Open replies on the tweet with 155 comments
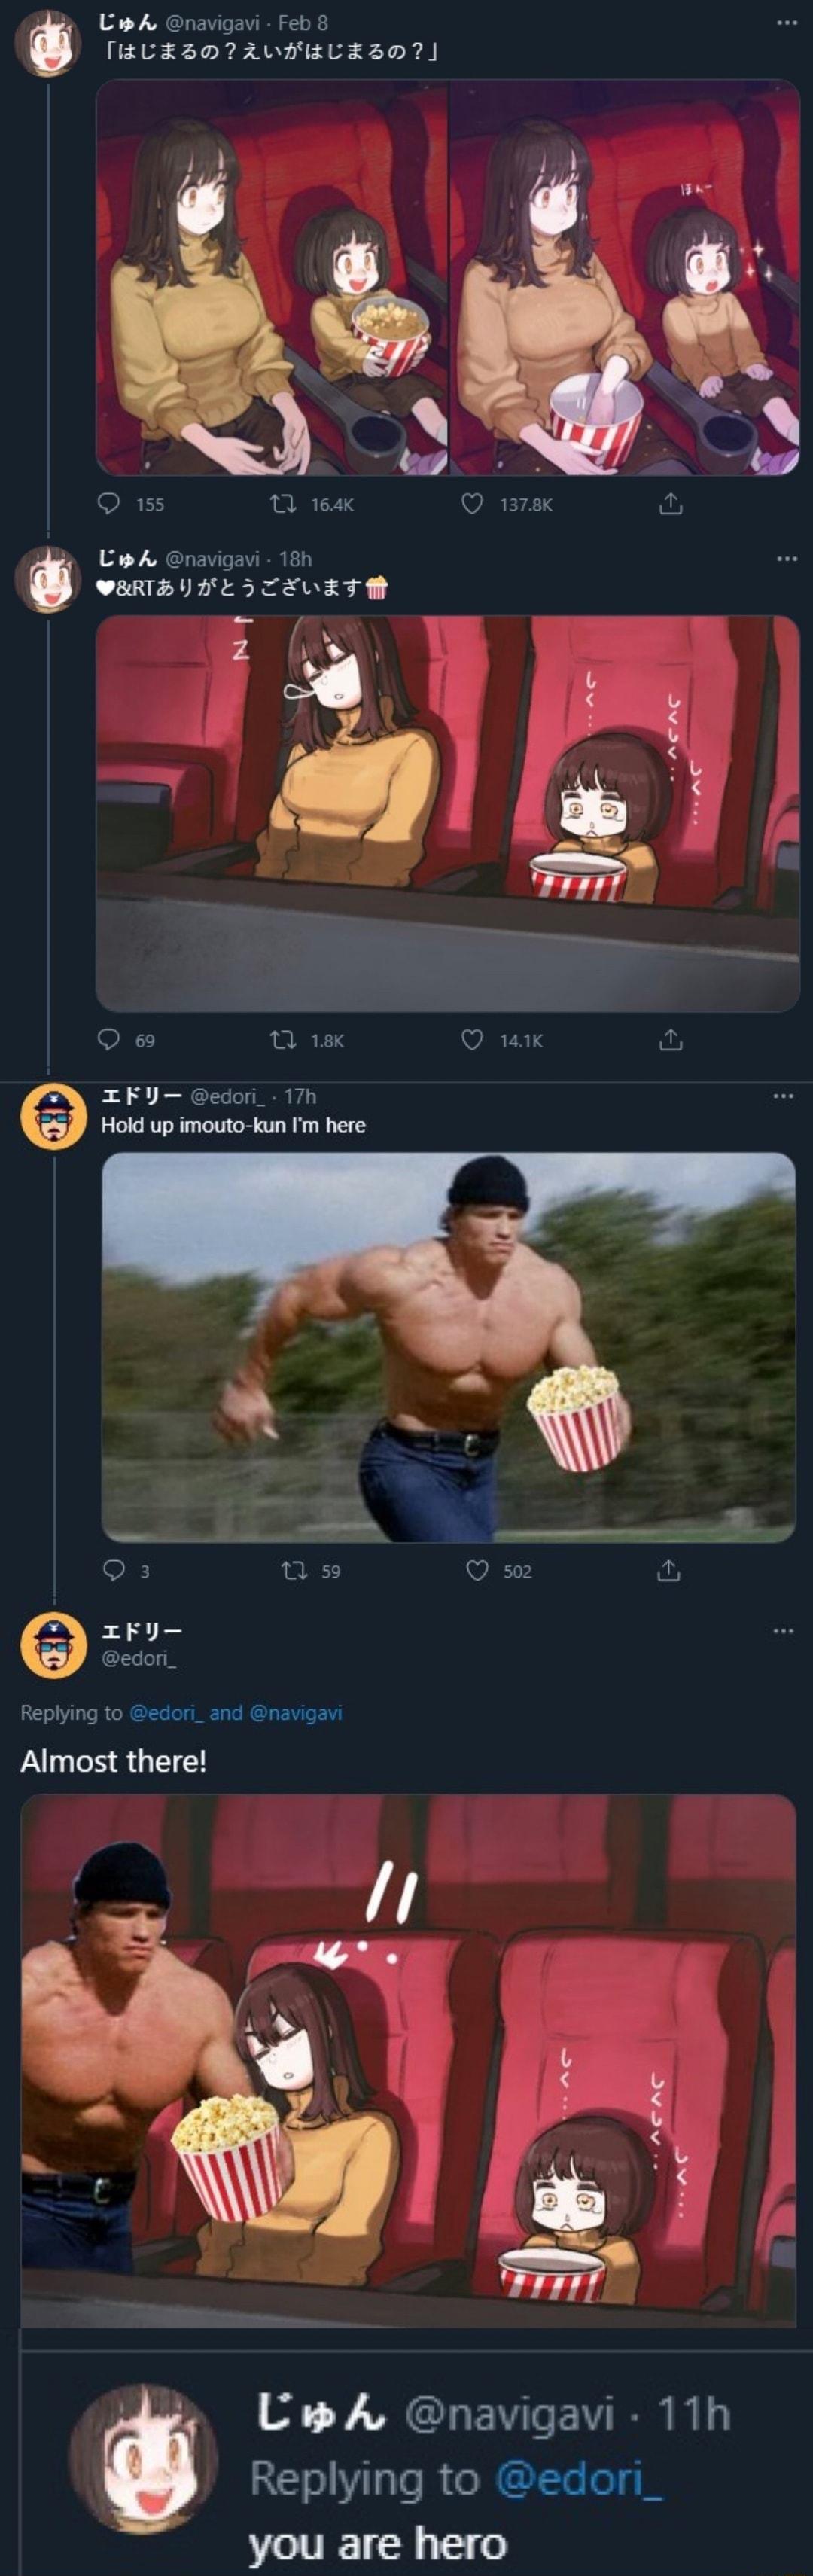The height and width of the screenshot is (2576, 813). click(108, 504)
